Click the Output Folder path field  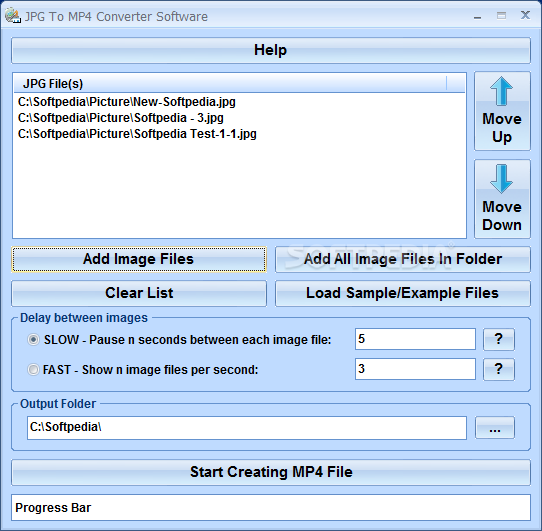pyautogui.click(x=247, y=428)
